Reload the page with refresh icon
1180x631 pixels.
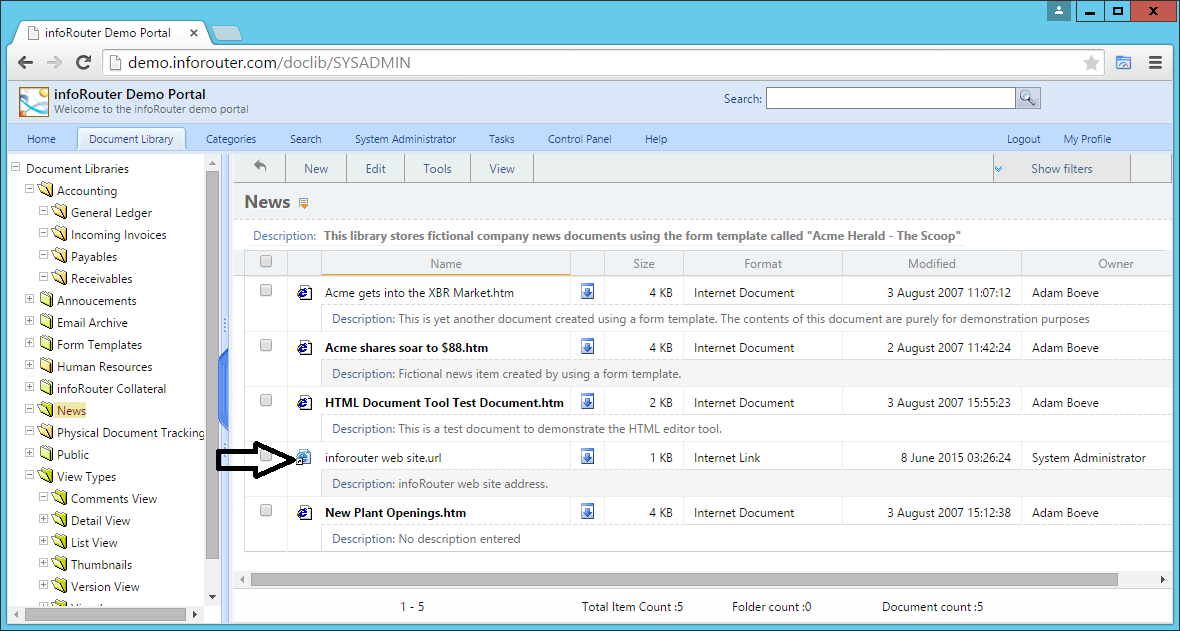coord(84,62)
